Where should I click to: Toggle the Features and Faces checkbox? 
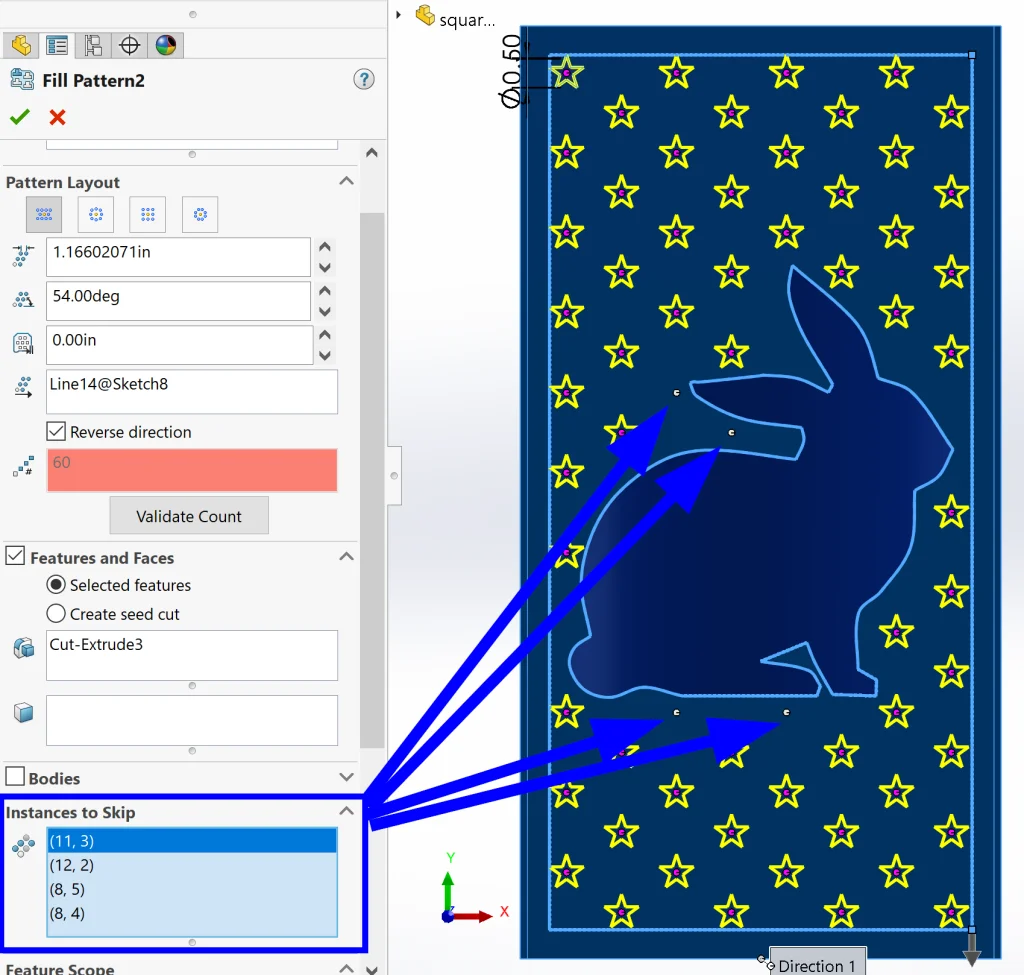(x=15, y=556)
